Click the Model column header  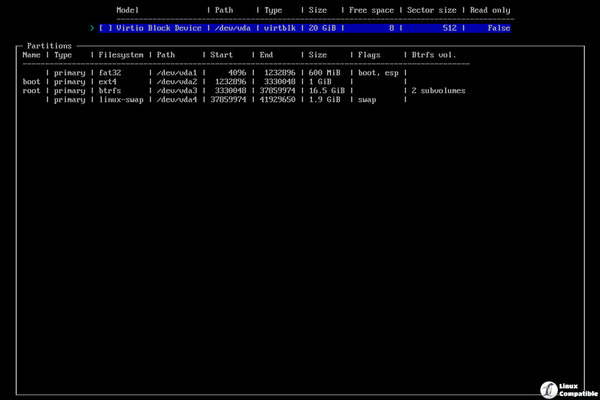[x=127, y=10]
